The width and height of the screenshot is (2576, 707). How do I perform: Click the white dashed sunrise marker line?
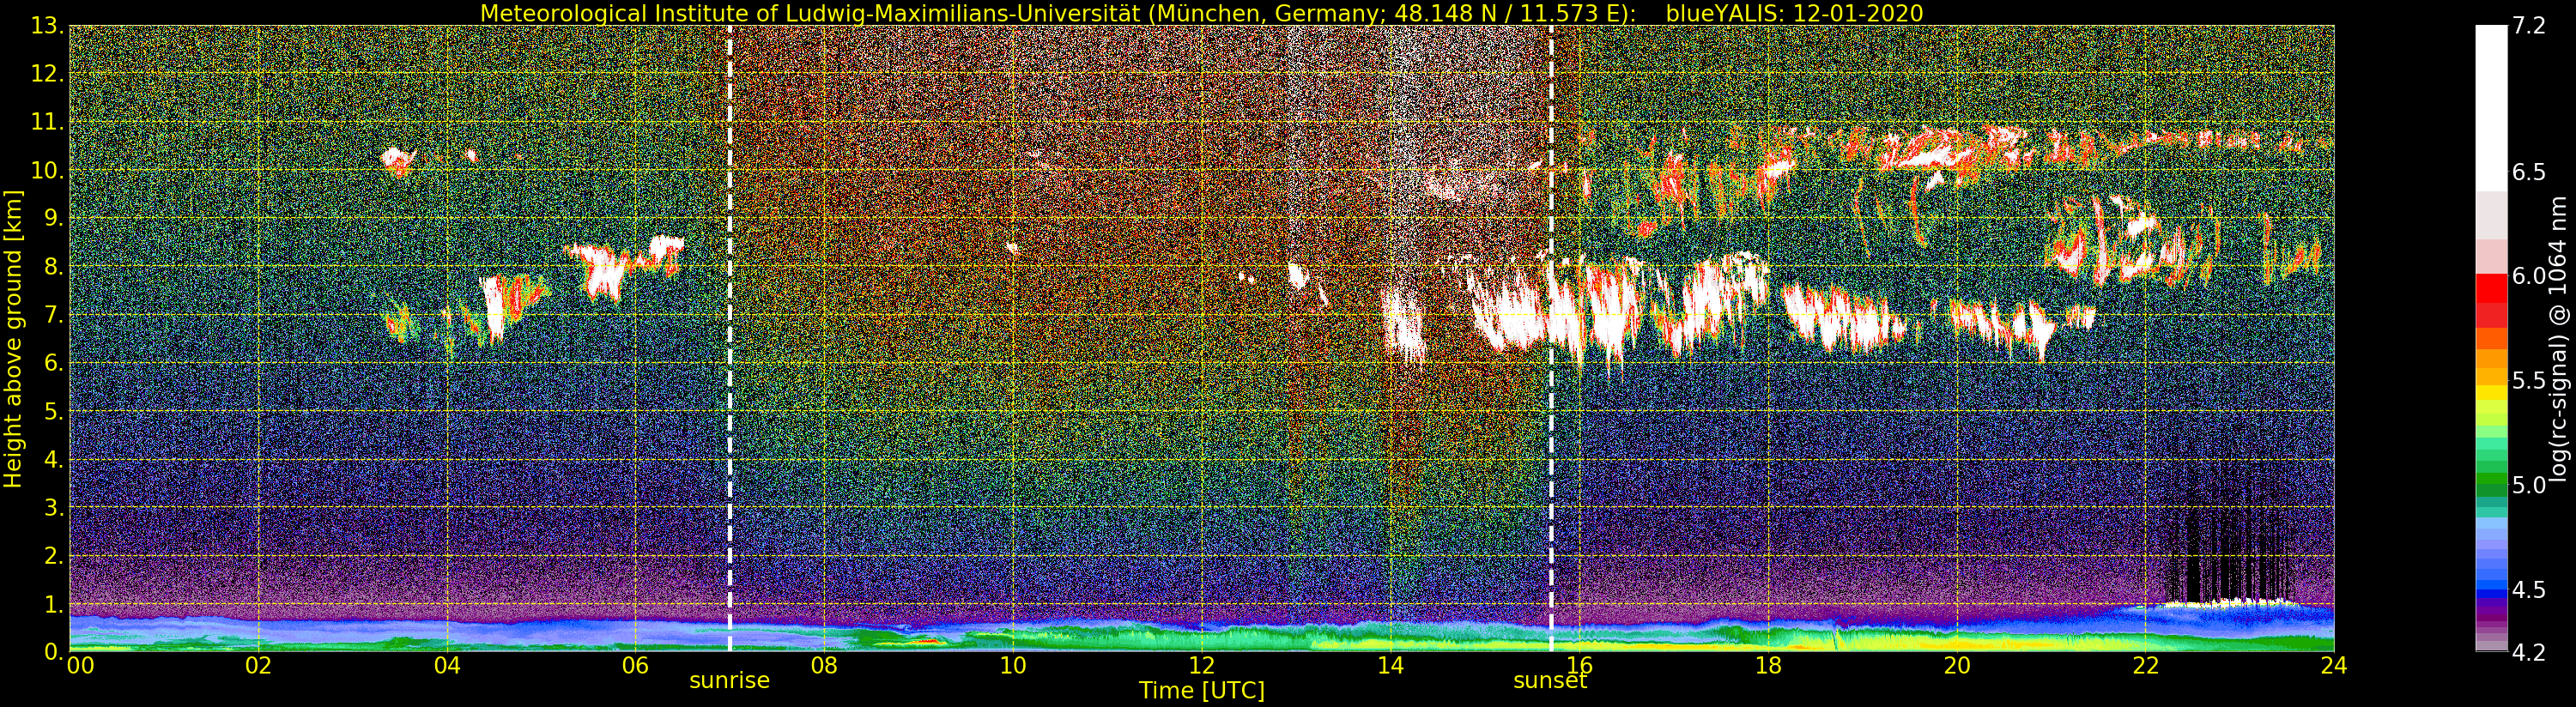point(730,338)
